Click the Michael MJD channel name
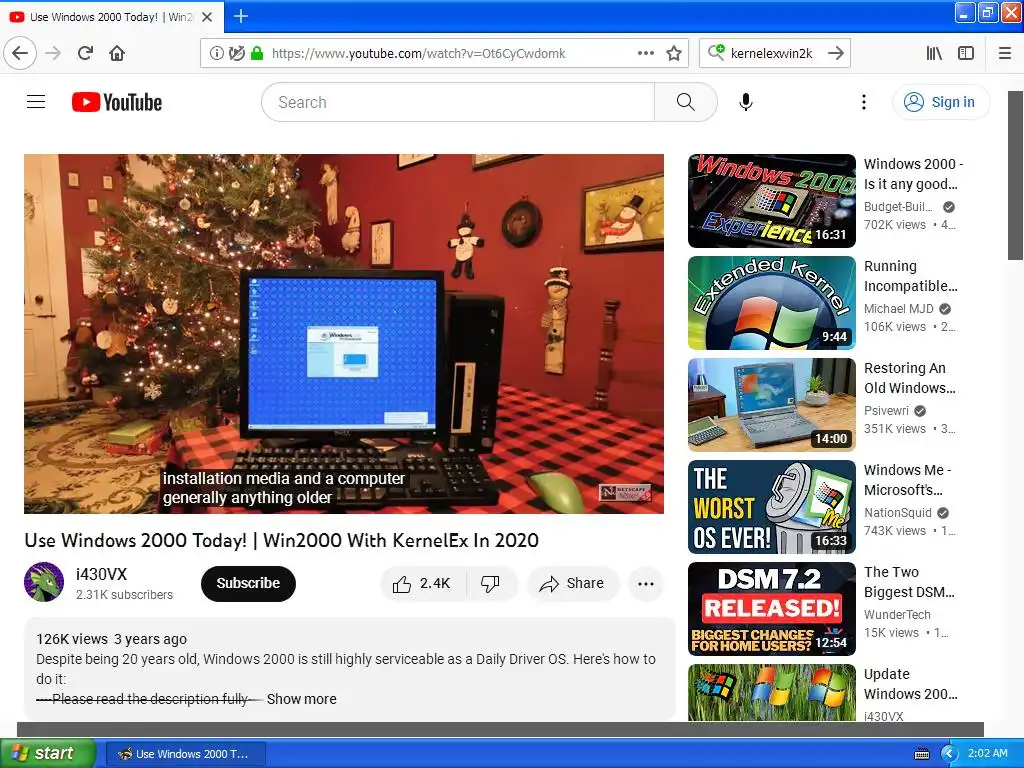 coord(899,308)
